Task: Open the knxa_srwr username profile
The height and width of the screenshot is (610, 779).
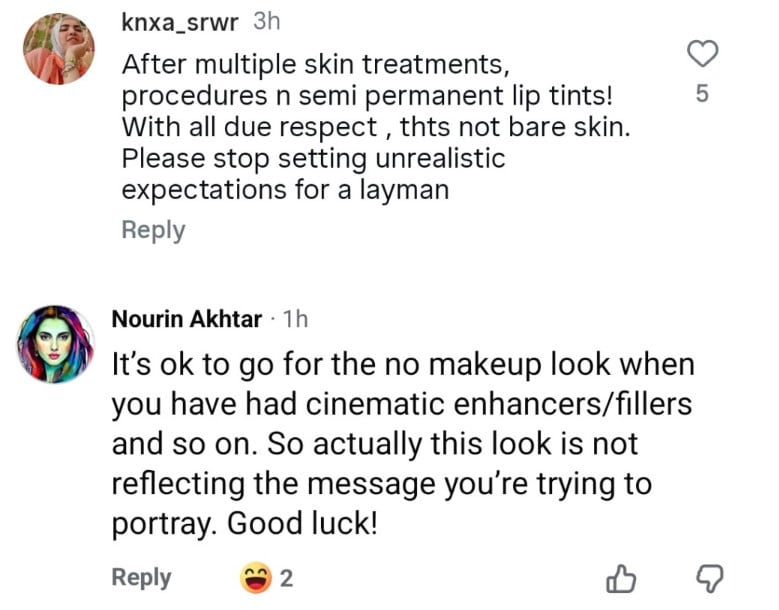Action: [x=180, y=22]
